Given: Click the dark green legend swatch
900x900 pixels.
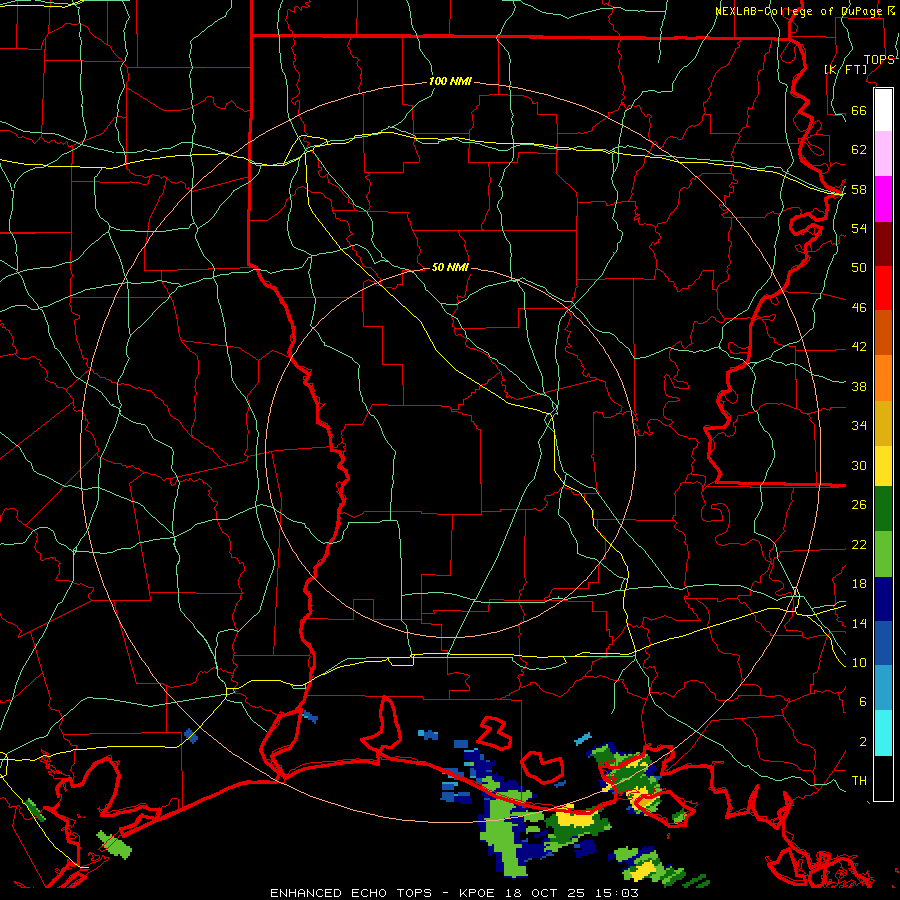Looking at the screenshot, I should (x=883, y=509).
